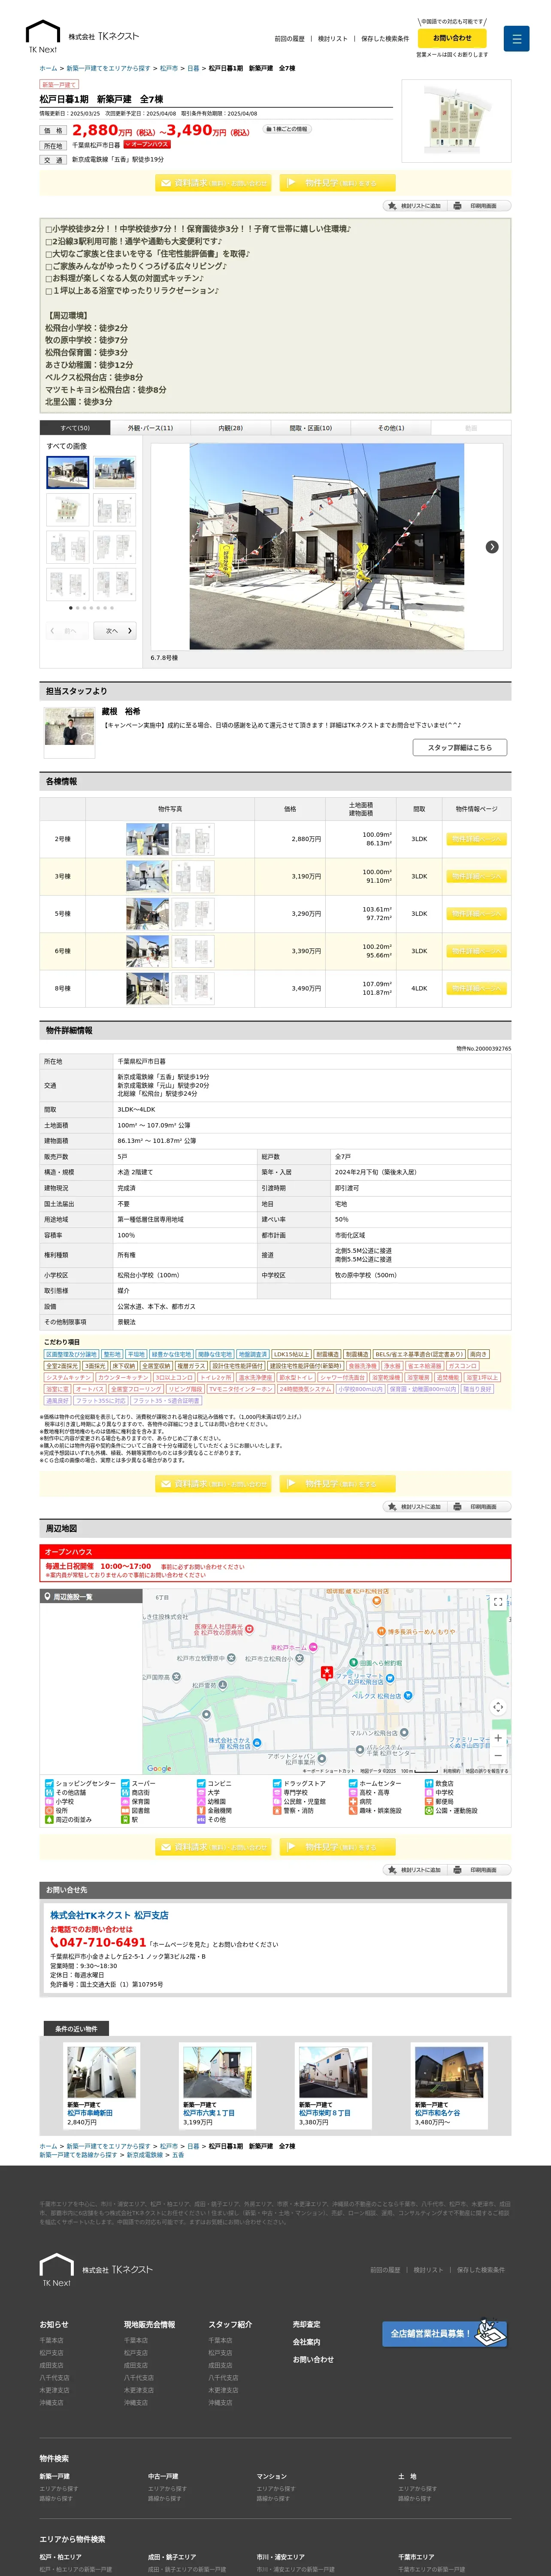Toggle 図書館 facilities on map
Screen dimensions: 551x2576
tap(136, 1810)
